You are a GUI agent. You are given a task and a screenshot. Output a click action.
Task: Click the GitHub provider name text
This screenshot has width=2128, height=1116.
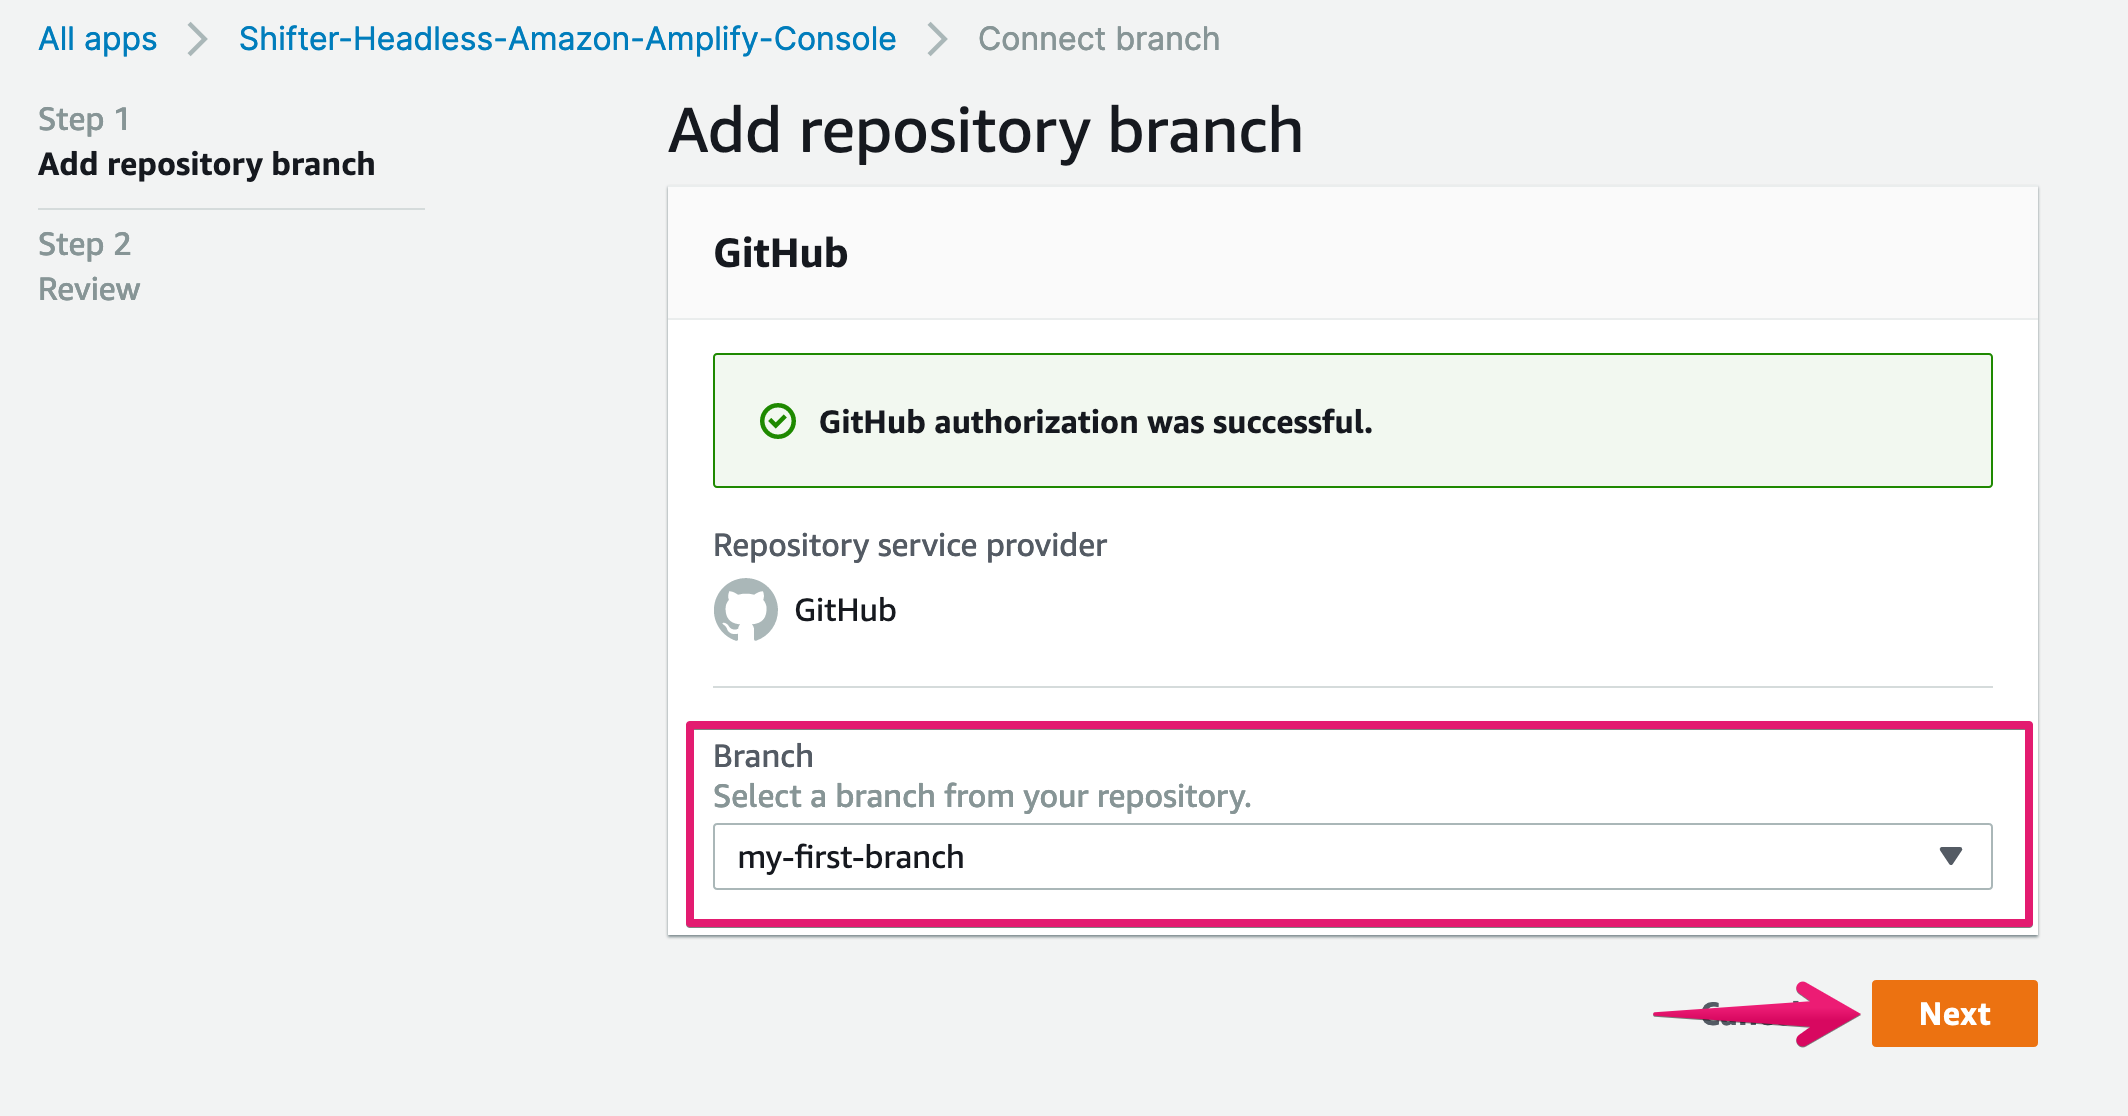pyautogui.click(x=845, y=610)
